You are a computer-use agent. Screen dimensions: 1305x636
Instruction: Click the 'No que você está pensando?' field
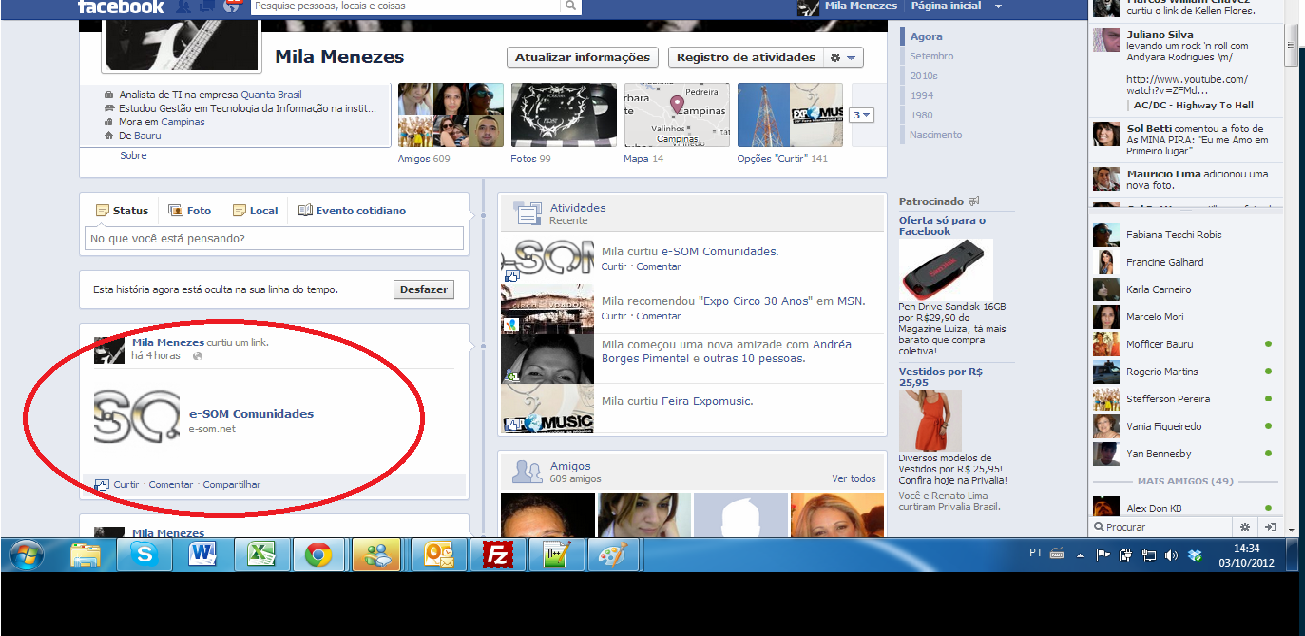tap(274, 239)
